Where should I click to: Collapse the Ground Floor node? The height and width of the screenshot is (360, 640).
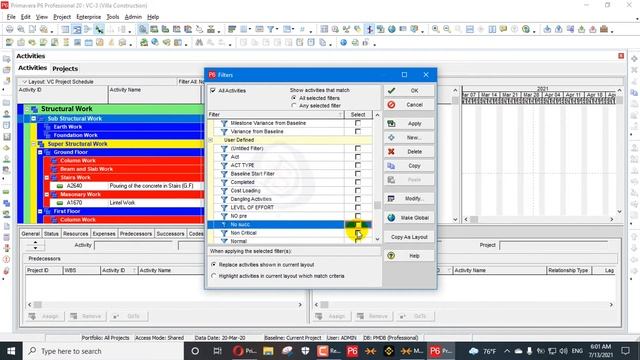[40, 152]
